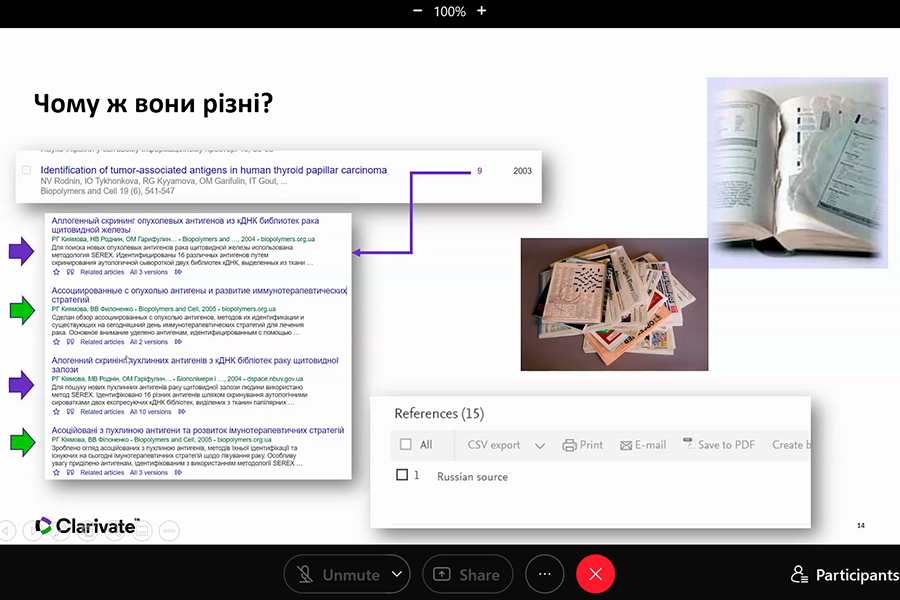
Task: Select checkbox beside tumor-associated antigens article
Action: (x=27, y=171)
